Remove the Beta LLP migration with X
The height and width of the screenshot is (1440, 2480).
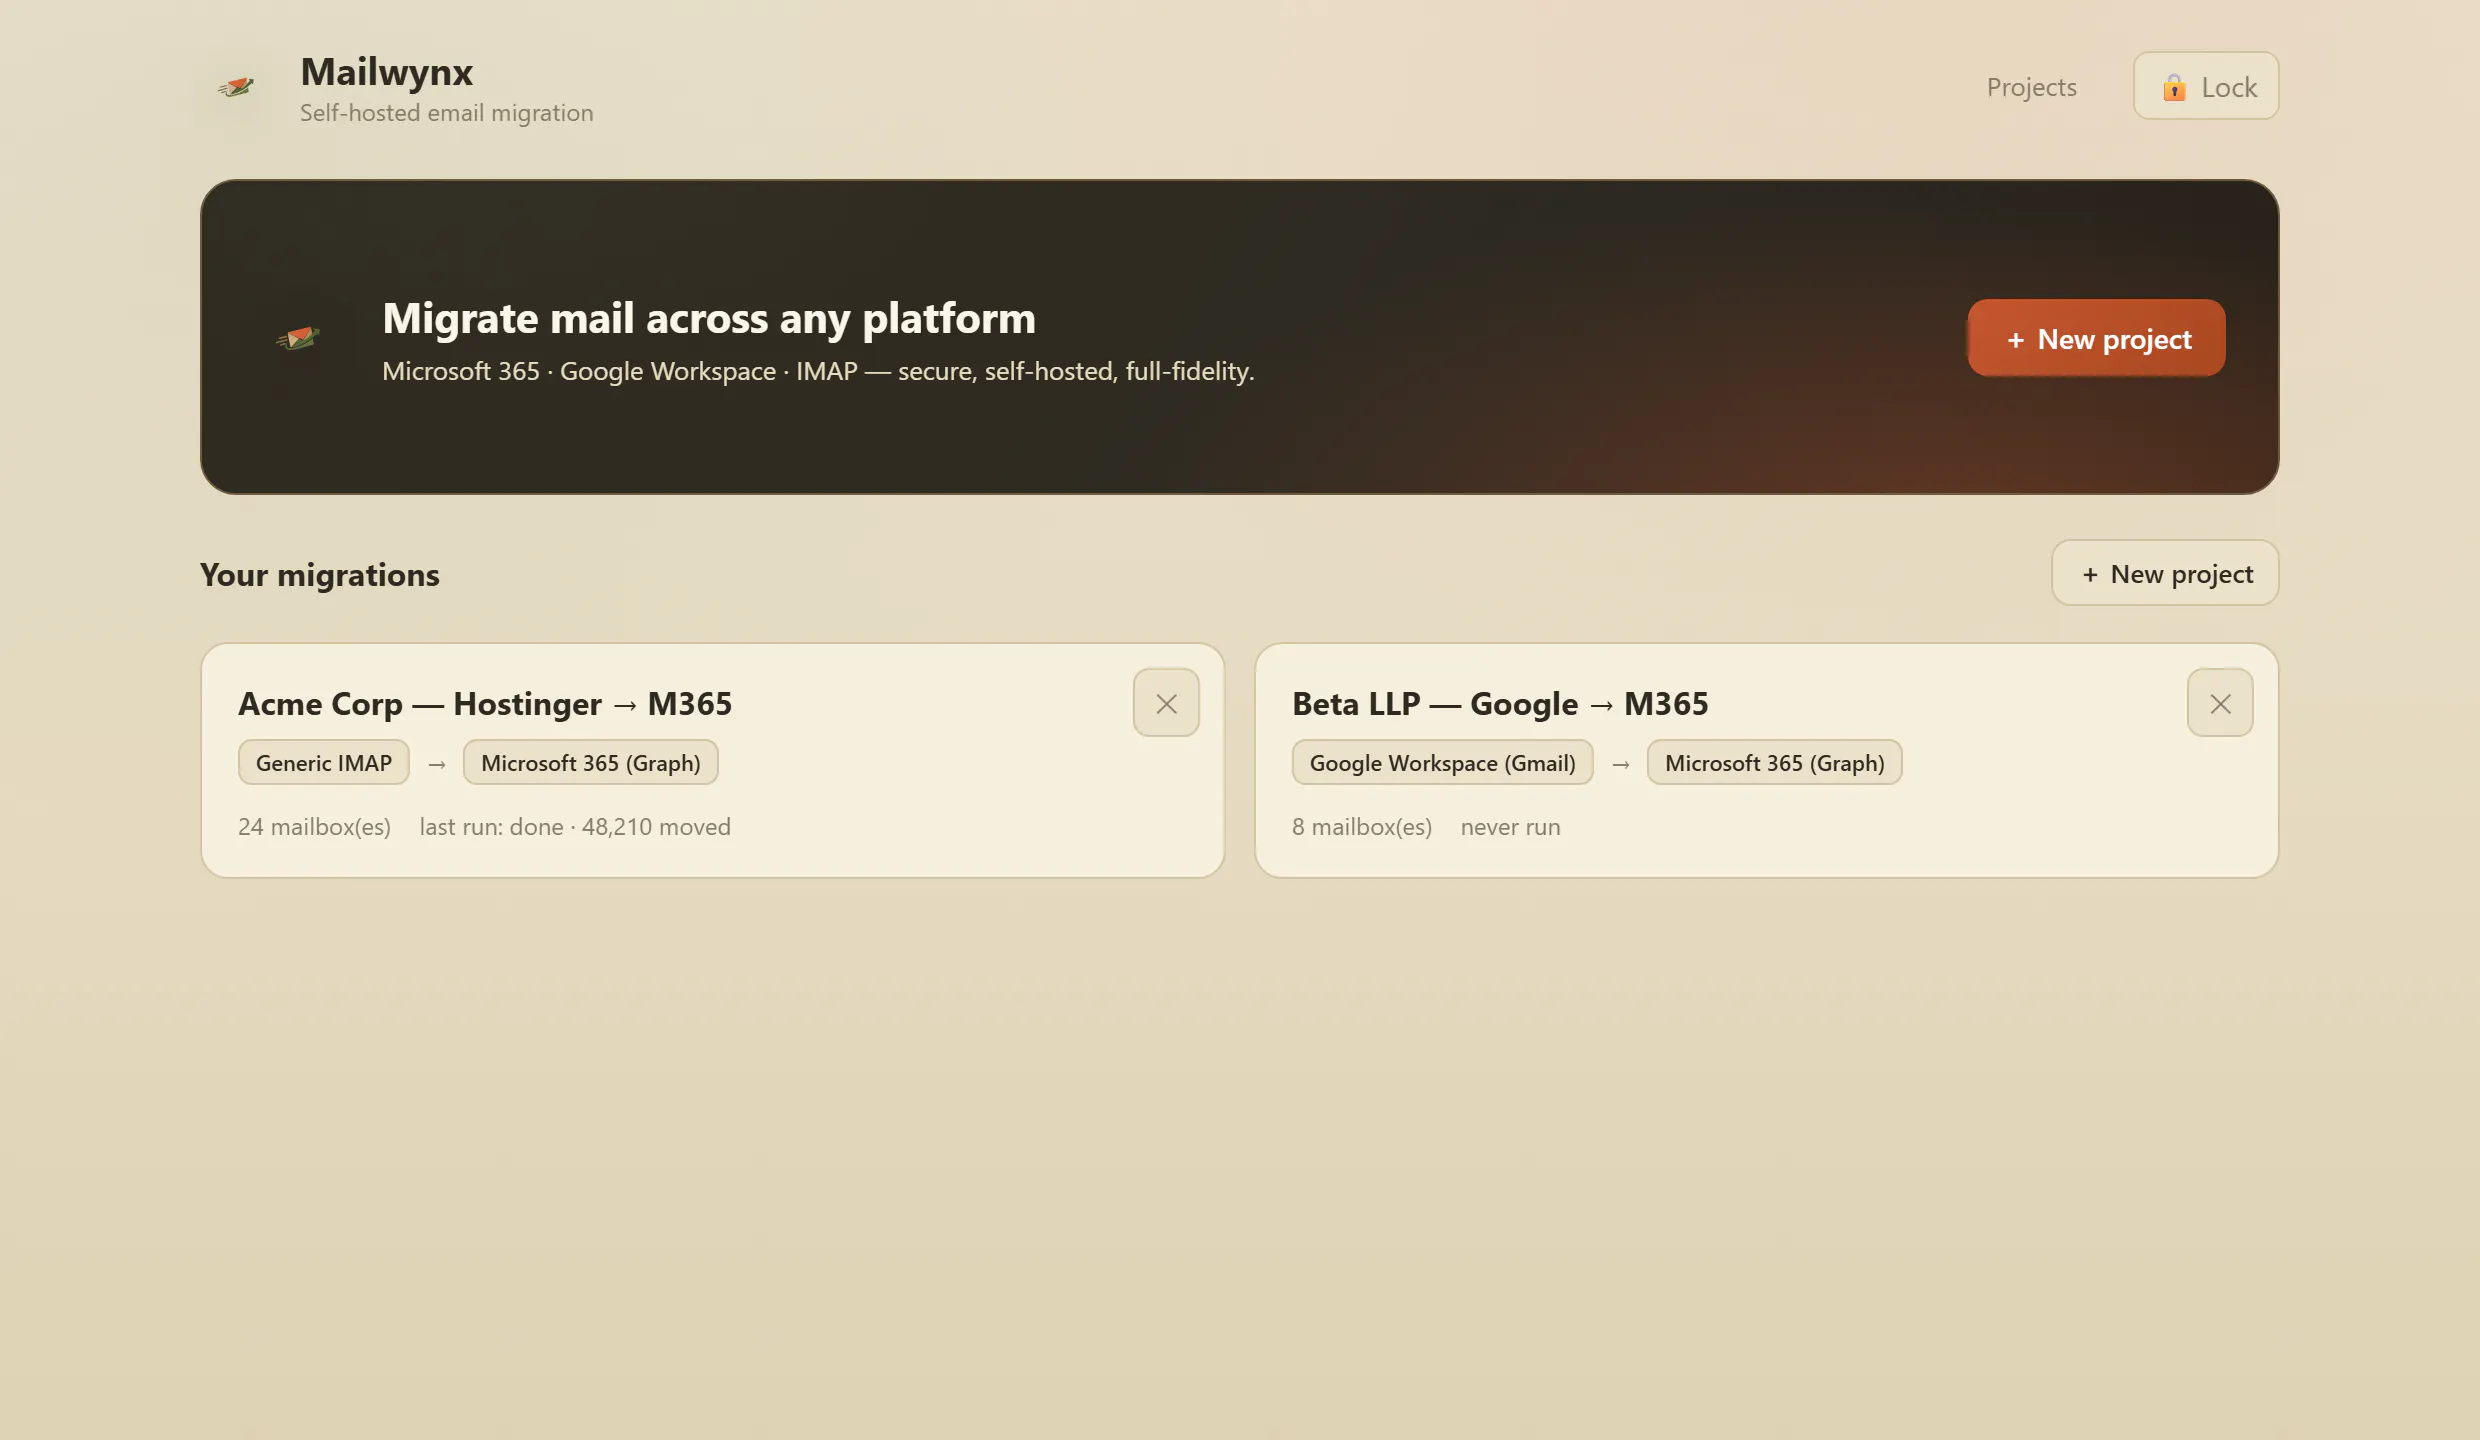click(2220, 703)
